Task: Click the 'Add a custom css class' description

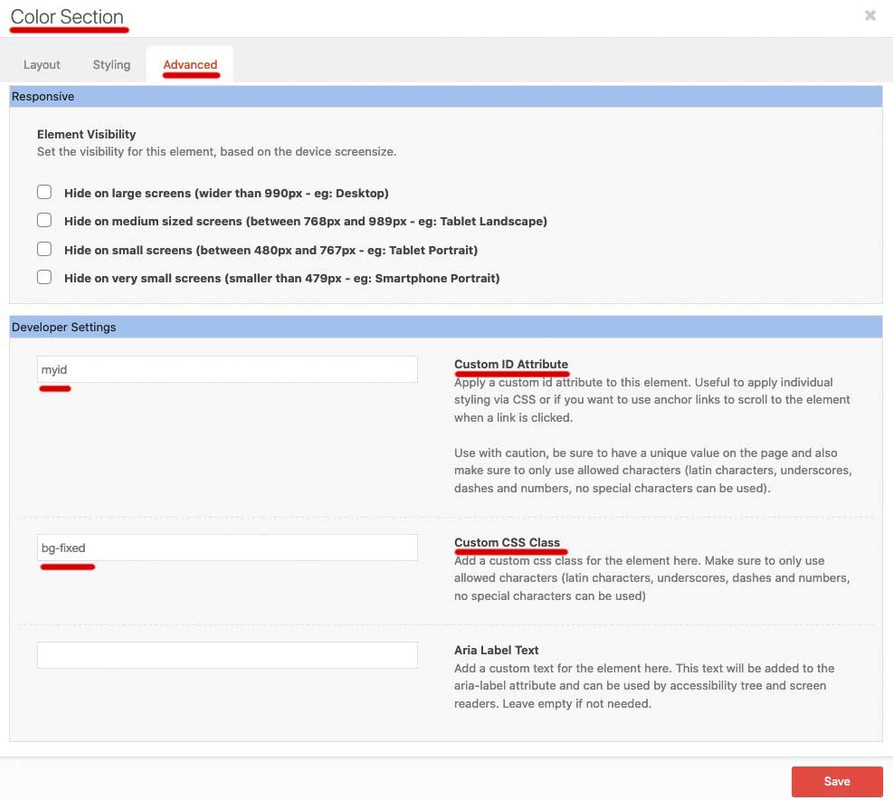Action: point(652,578)
